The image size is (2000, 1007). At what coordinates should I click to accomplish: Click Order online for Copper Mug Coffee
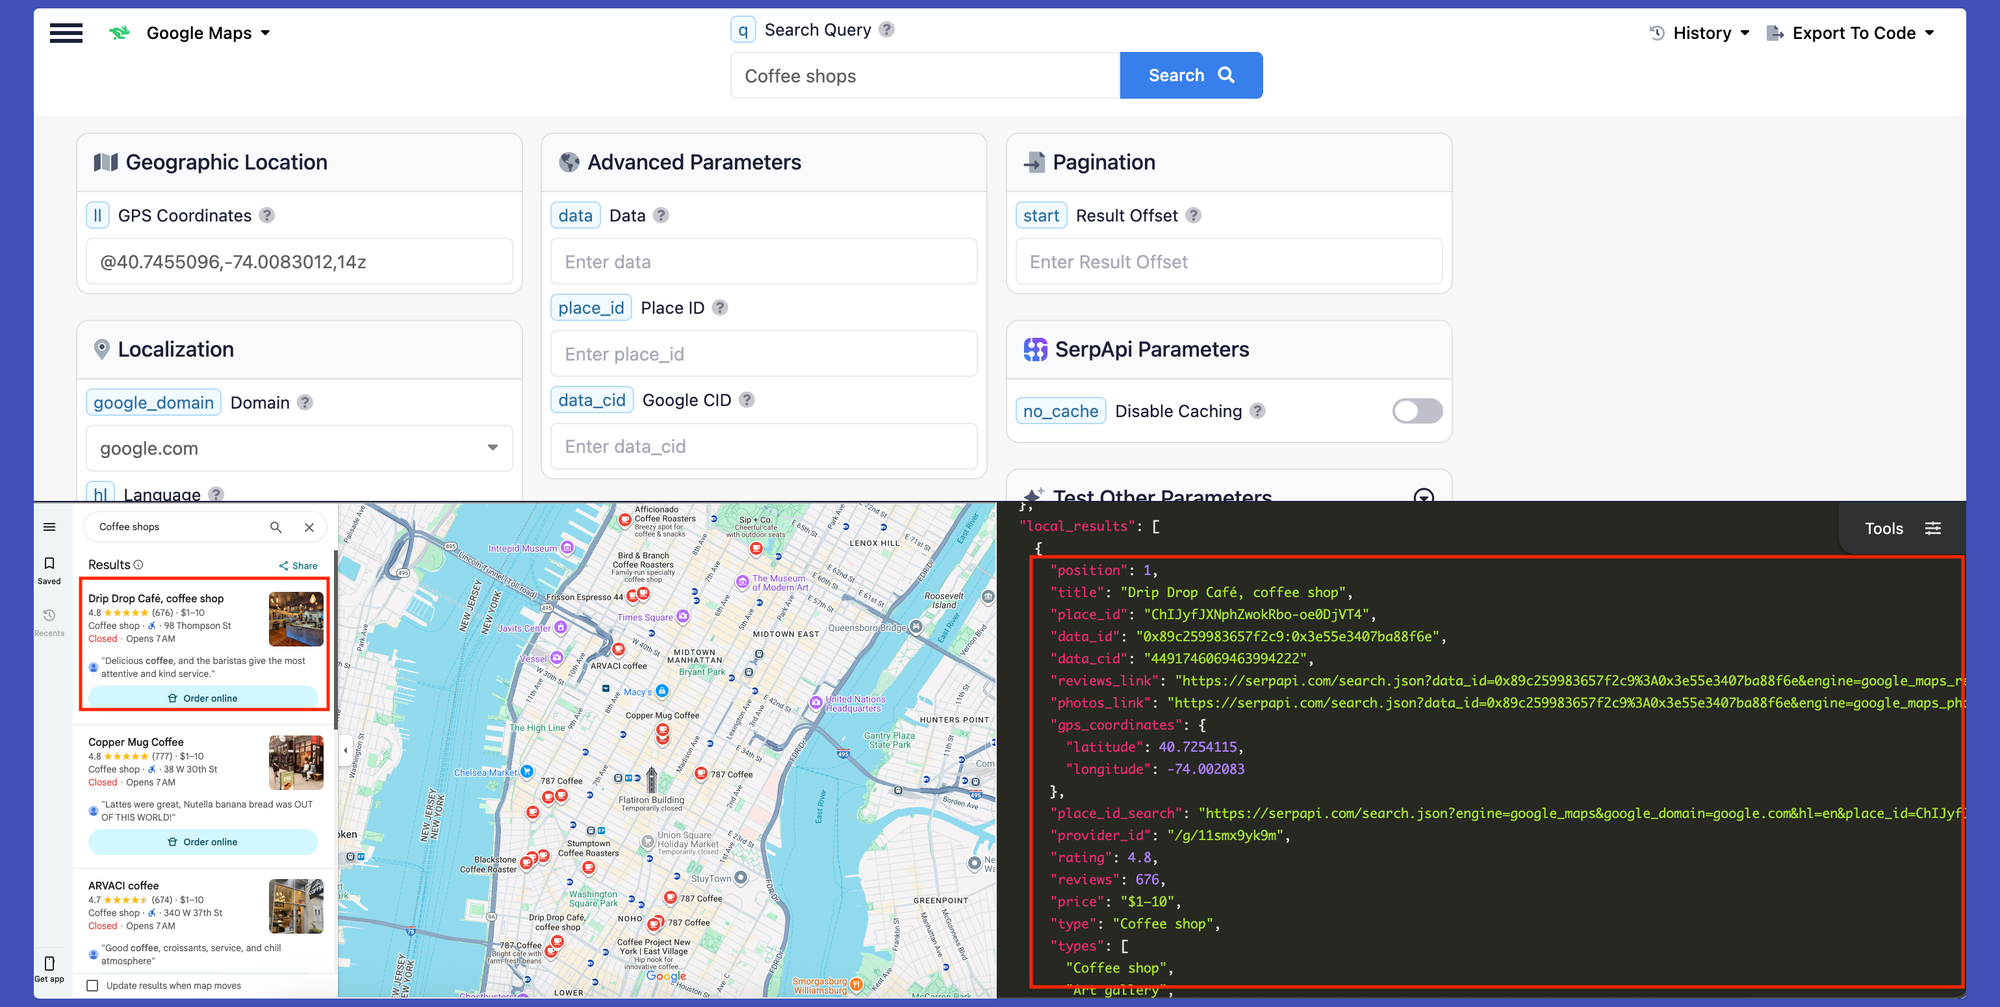click(x=203, y=842)
